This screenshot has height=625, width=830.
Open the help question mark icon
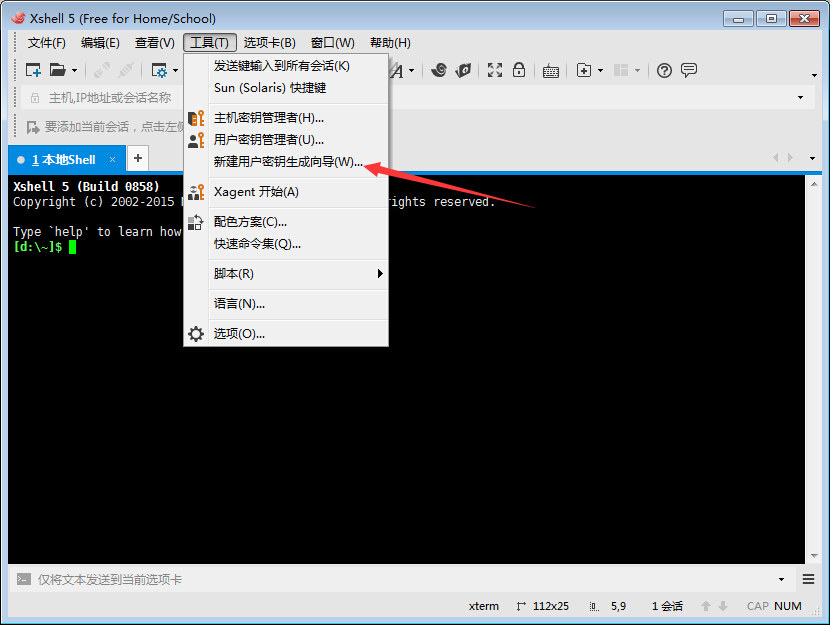coord(664,70)
